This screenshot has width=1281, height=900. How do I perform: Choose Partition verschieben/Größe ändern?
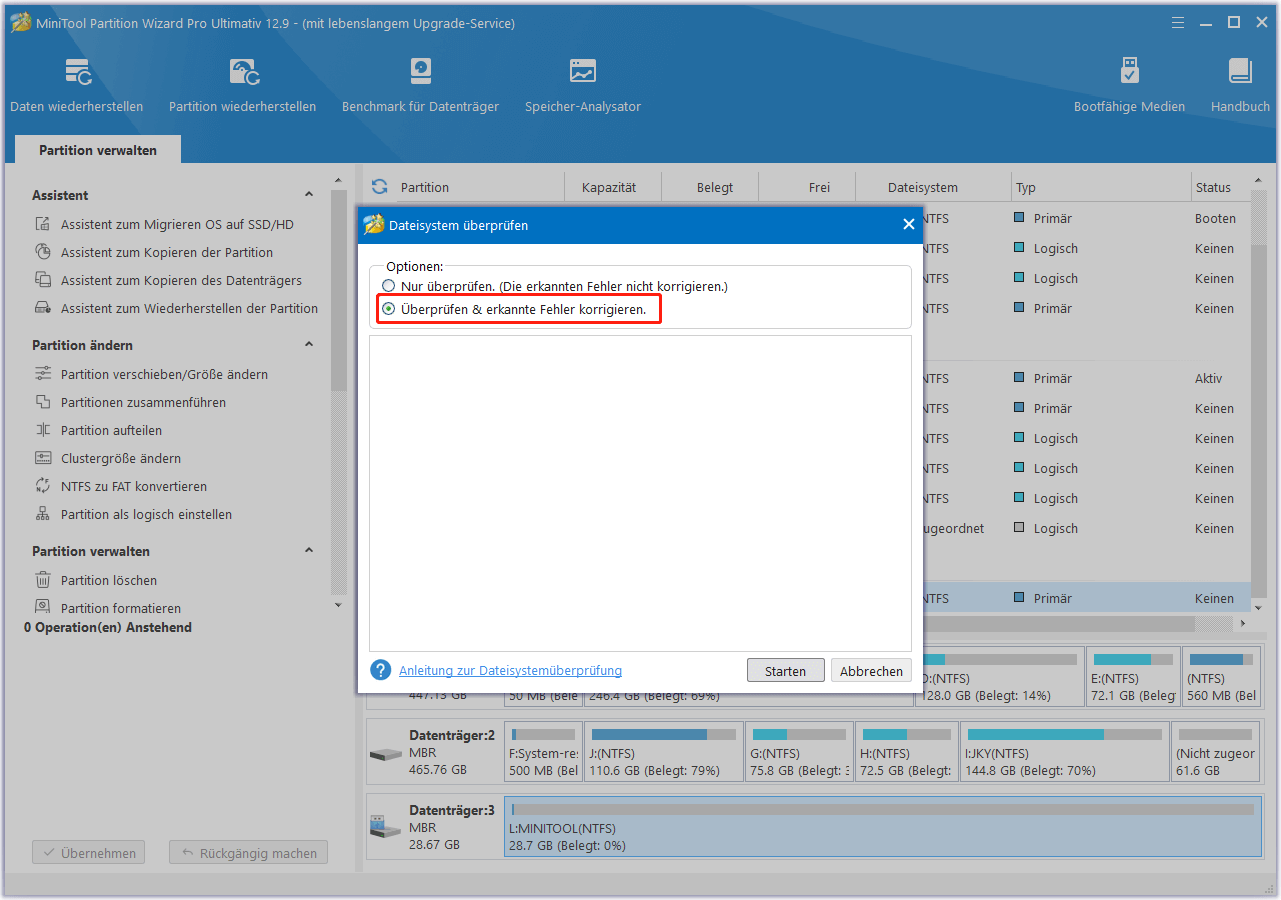coord(164,375)
